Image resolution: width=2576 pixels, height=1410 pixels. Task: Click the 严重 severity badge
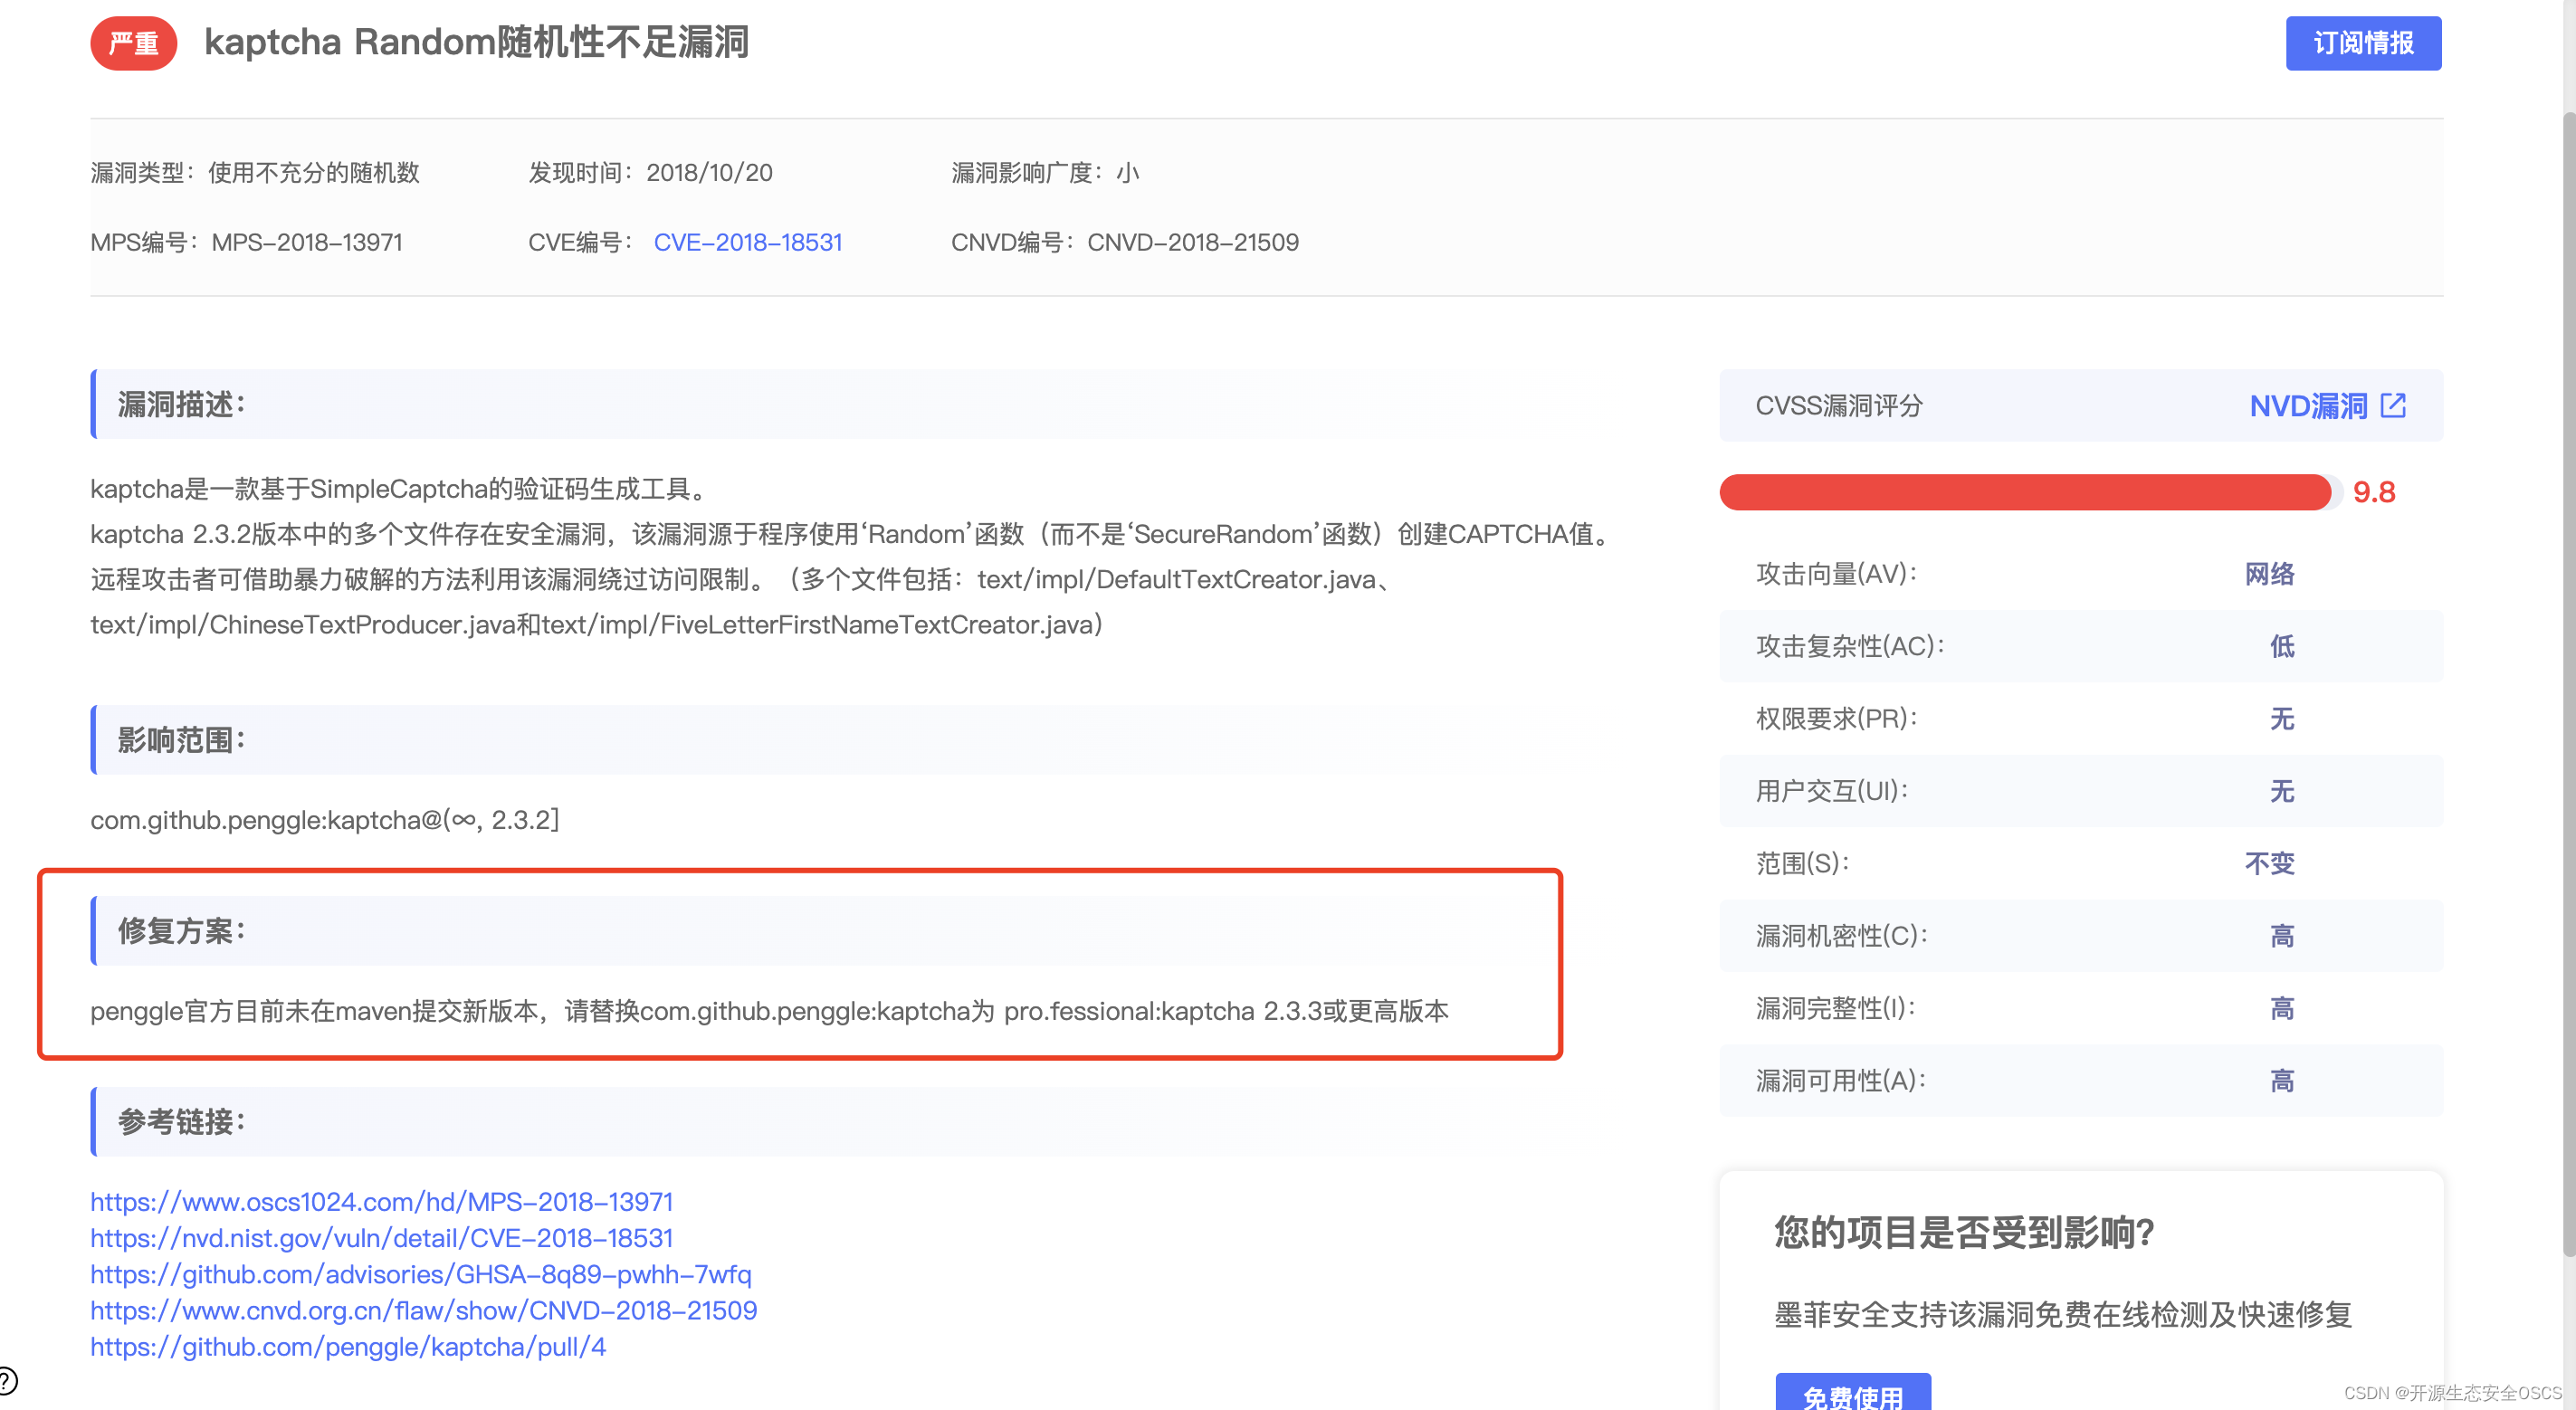[133, 43]
